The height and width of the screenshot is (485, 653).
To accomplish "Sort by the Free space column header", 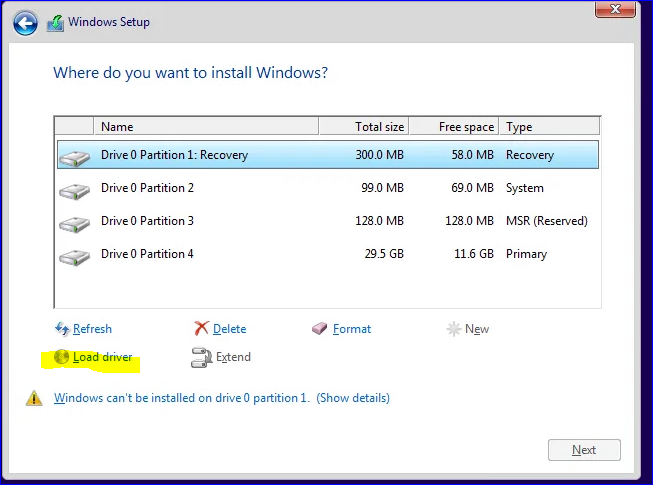I will (454, 127).
